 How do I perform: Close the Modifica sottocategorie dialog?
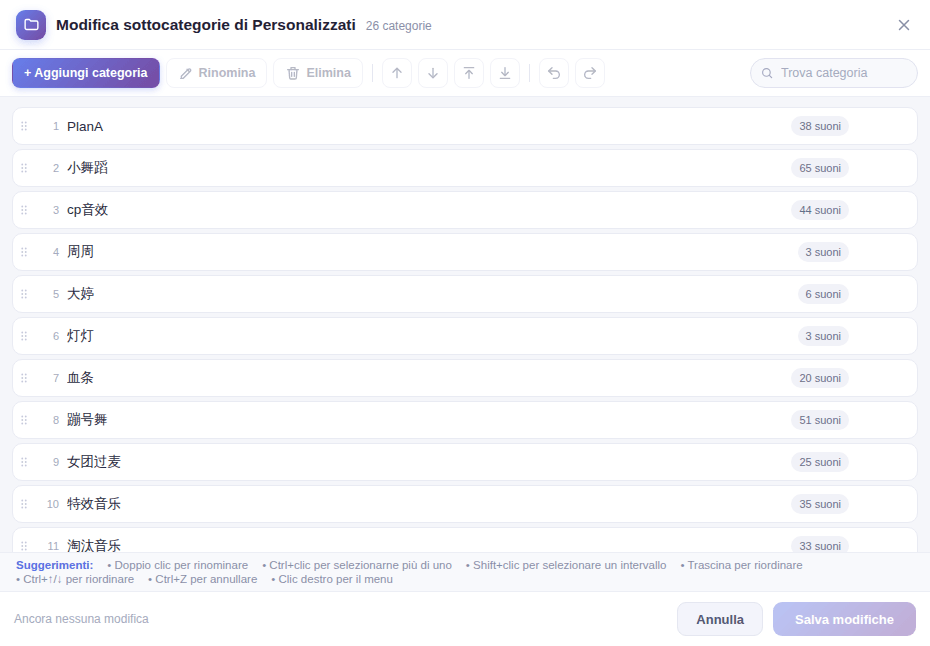point(903,25)
